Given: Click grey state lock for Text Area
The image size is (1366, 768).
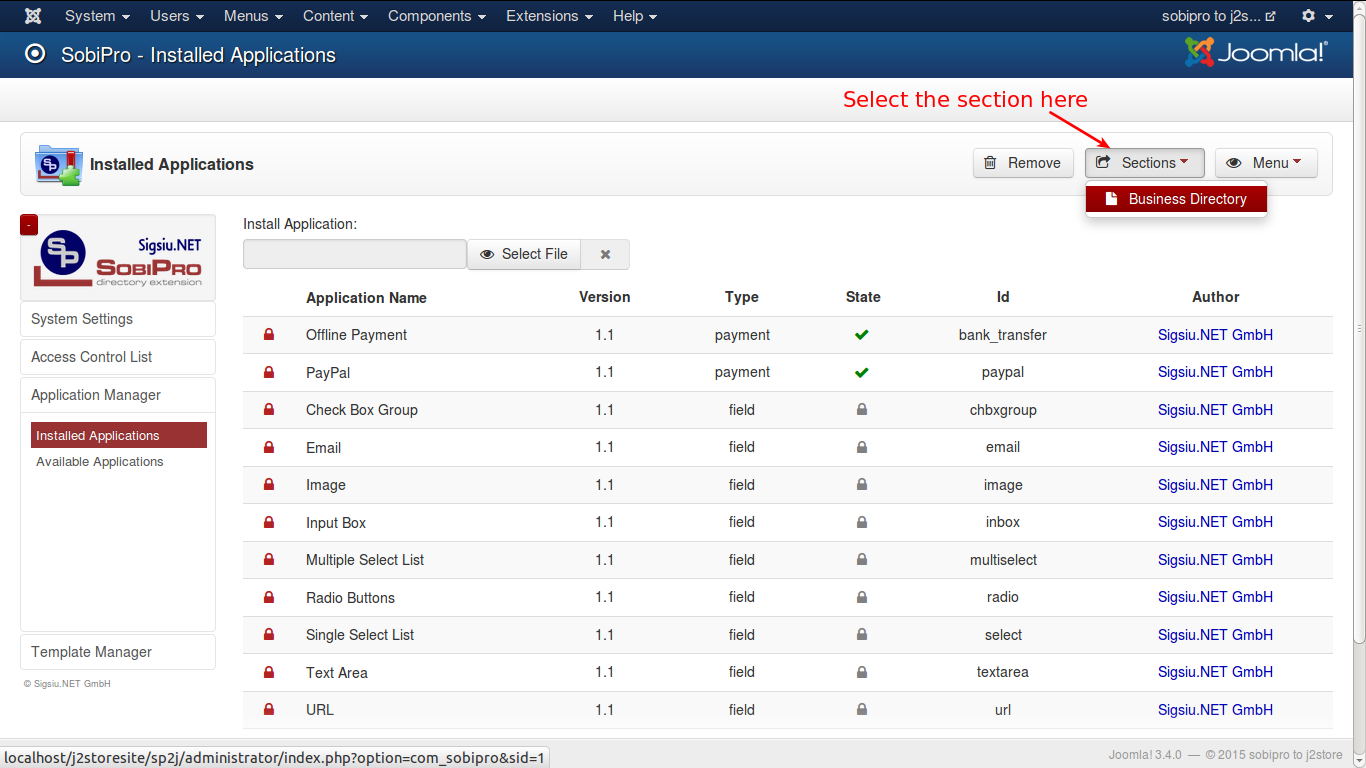Looking at the screenshot, I should (862, 672).
